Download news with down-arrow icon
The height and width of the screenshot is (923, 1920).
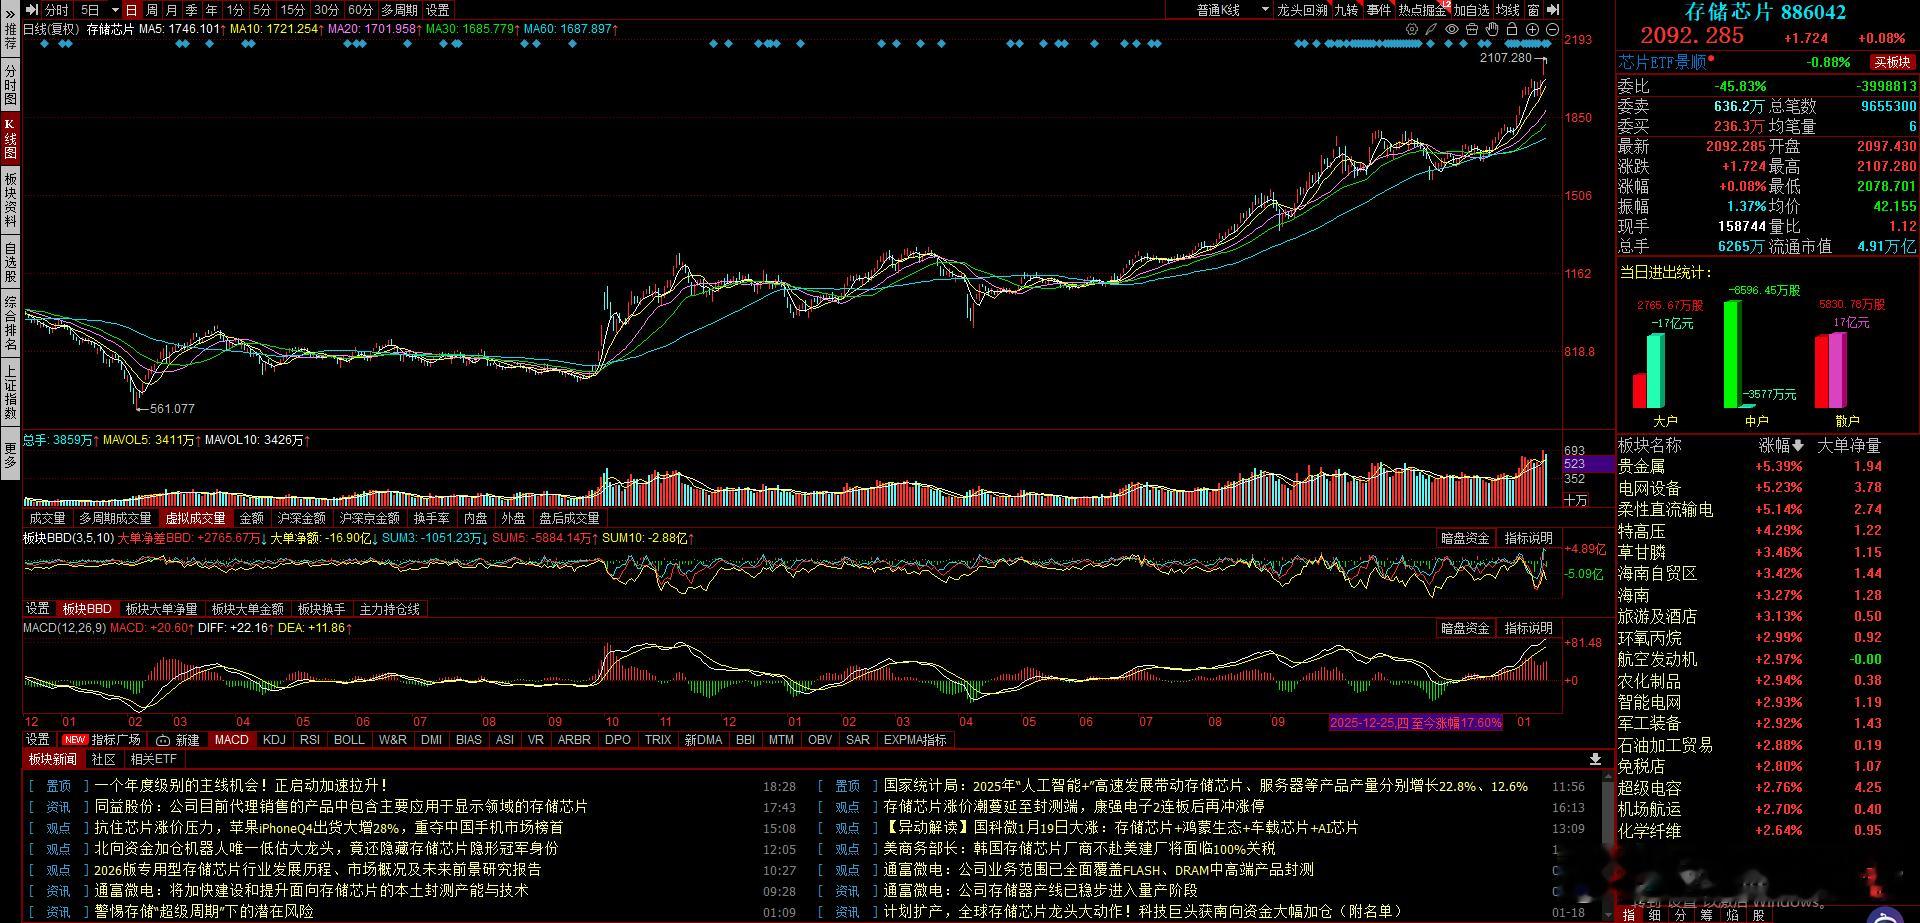tap(1595, 760)
